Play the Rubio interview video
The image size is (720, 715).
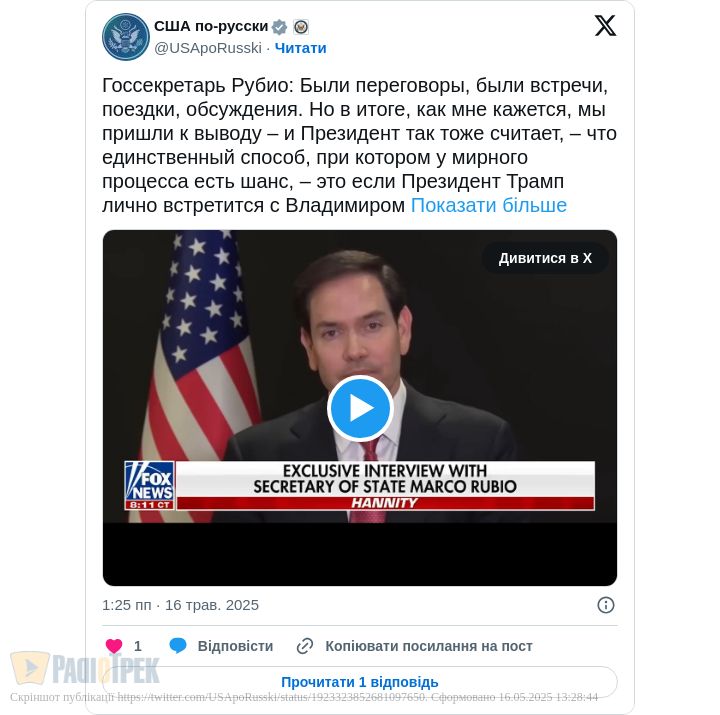360,408
